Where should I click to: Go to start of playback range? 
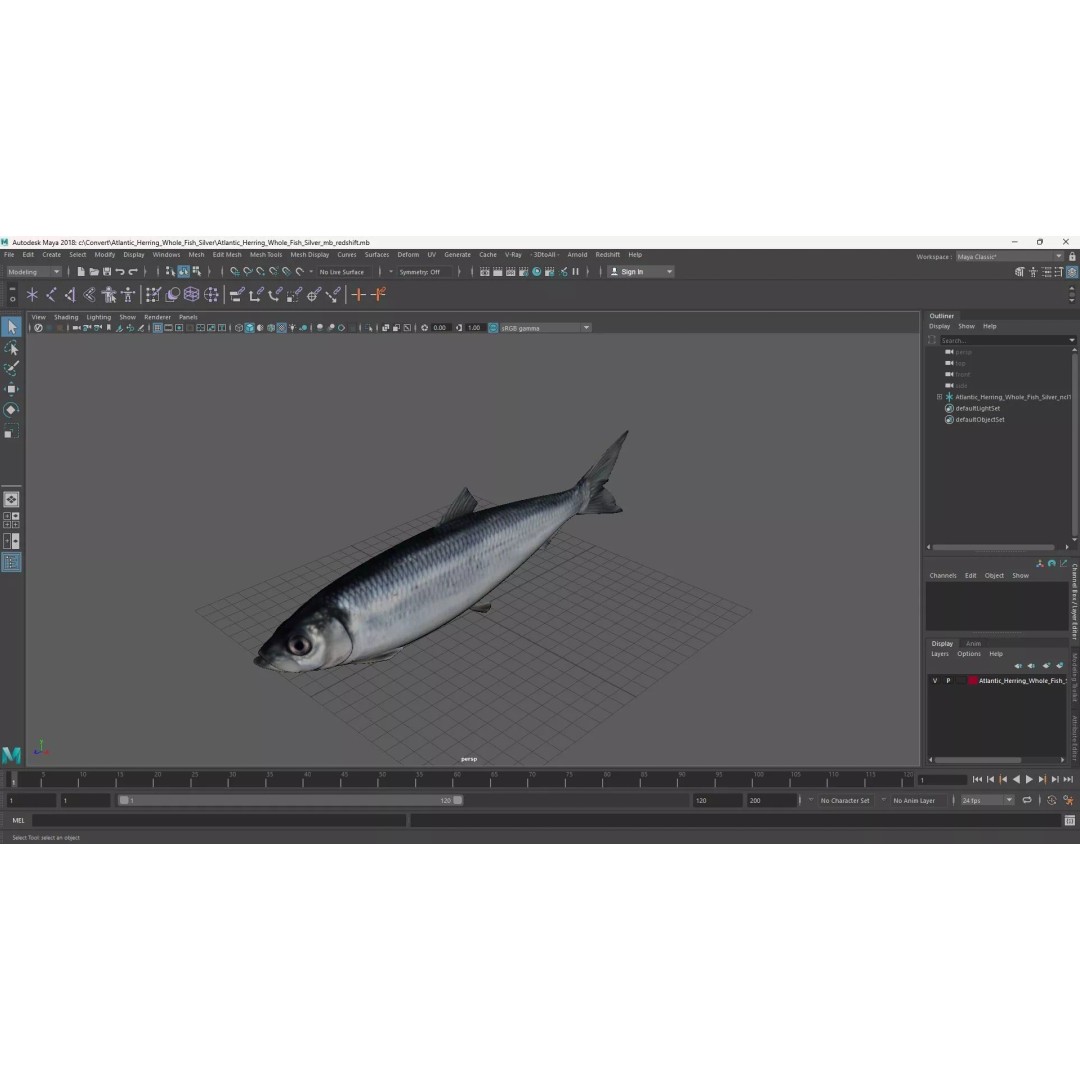[977, 779]
